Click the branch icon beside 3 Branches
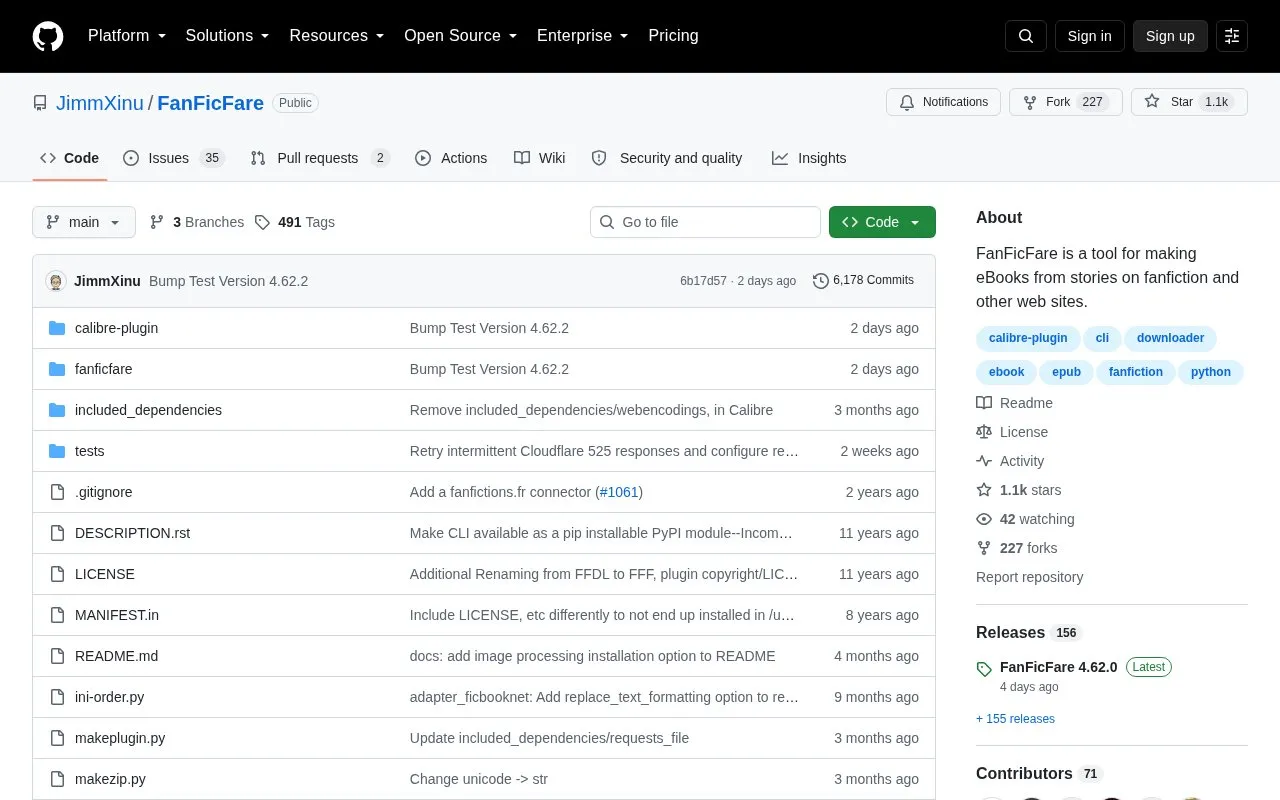This screenshot has width=1280, height=800. 157,222
